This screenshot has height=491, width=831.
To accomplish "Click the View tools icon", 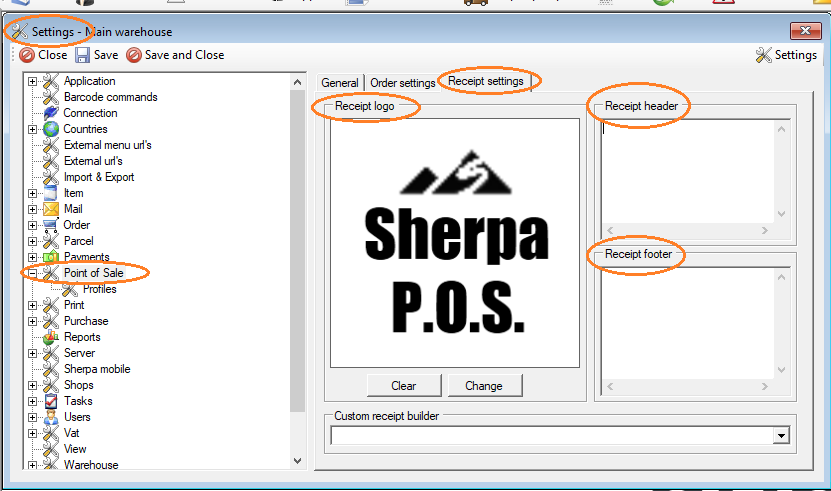I will 51,449.
